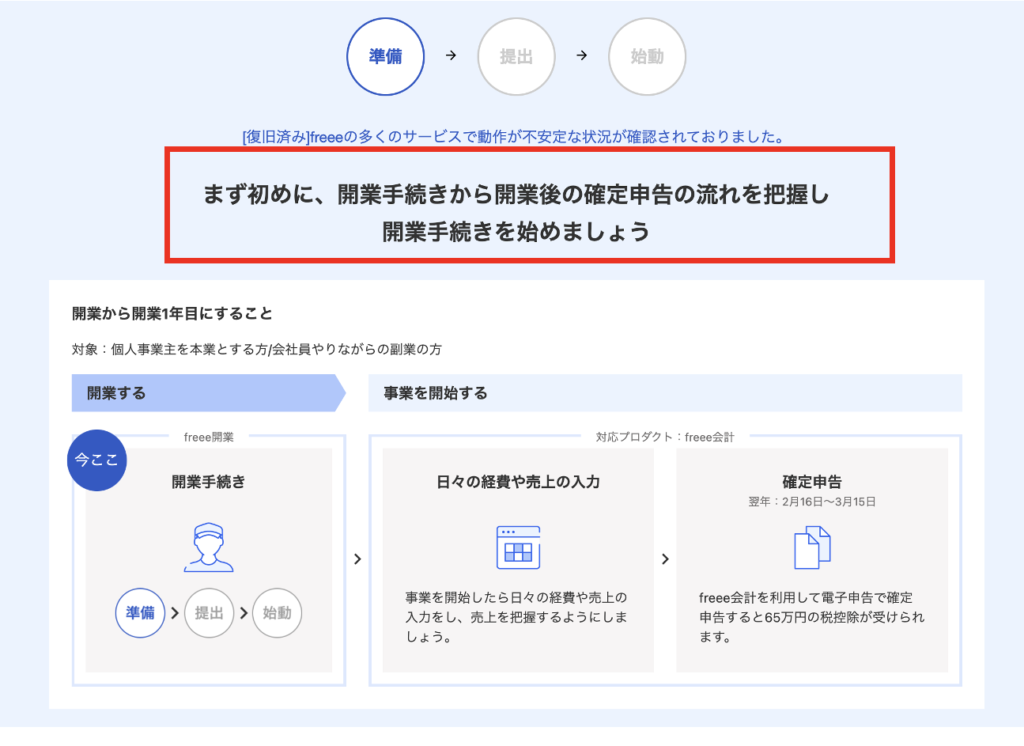
Task: Click chevron between 開業手続き and 日々の経費 cards
Action: [x=357, y=559]
